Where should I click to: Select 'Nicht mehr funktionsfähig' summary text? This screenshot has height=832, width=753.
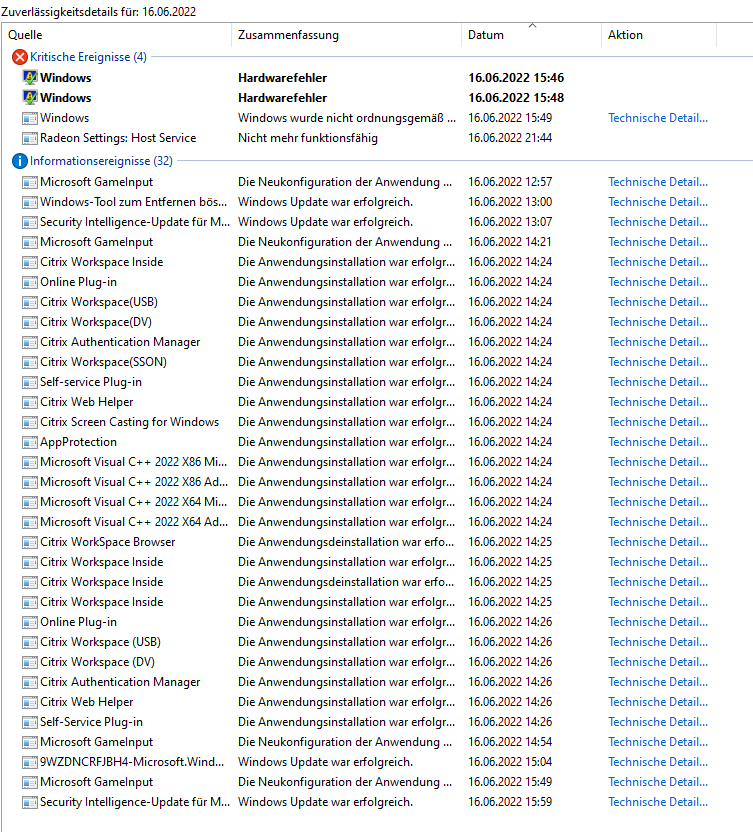point(308,138)
